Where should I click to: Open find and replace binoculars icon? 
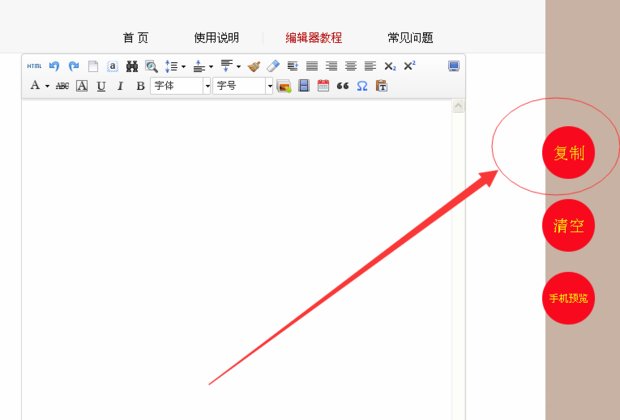point(131,66)
